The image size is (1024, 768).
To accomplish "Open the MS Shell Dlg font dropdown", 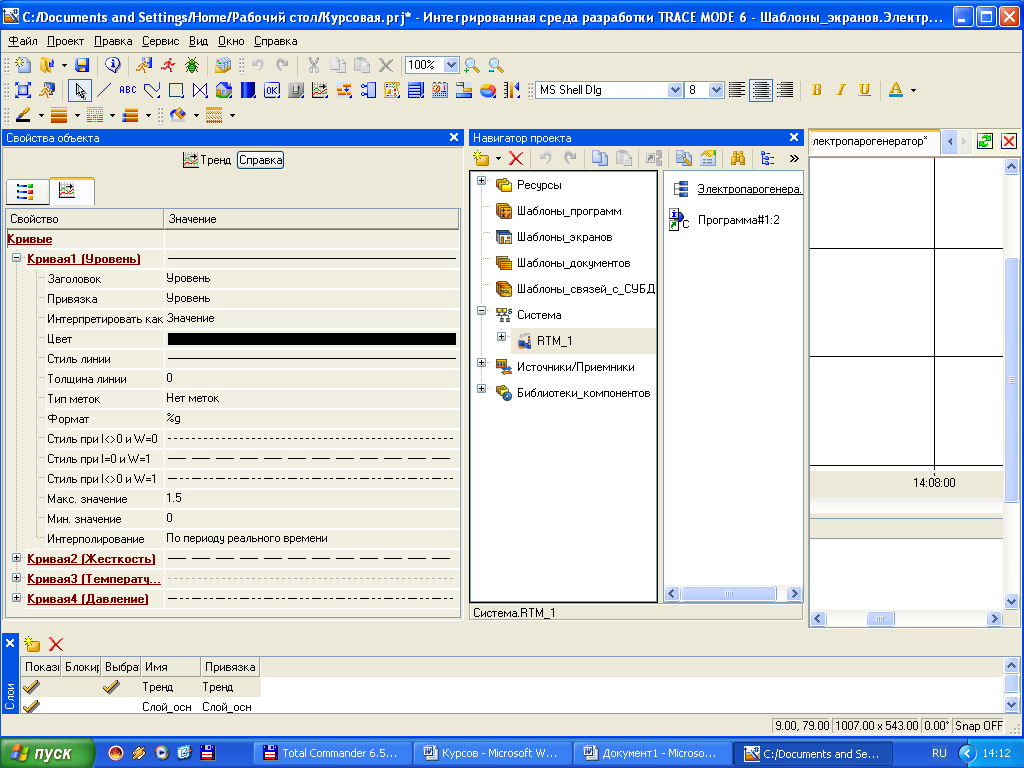I will [x=675, y=90].
